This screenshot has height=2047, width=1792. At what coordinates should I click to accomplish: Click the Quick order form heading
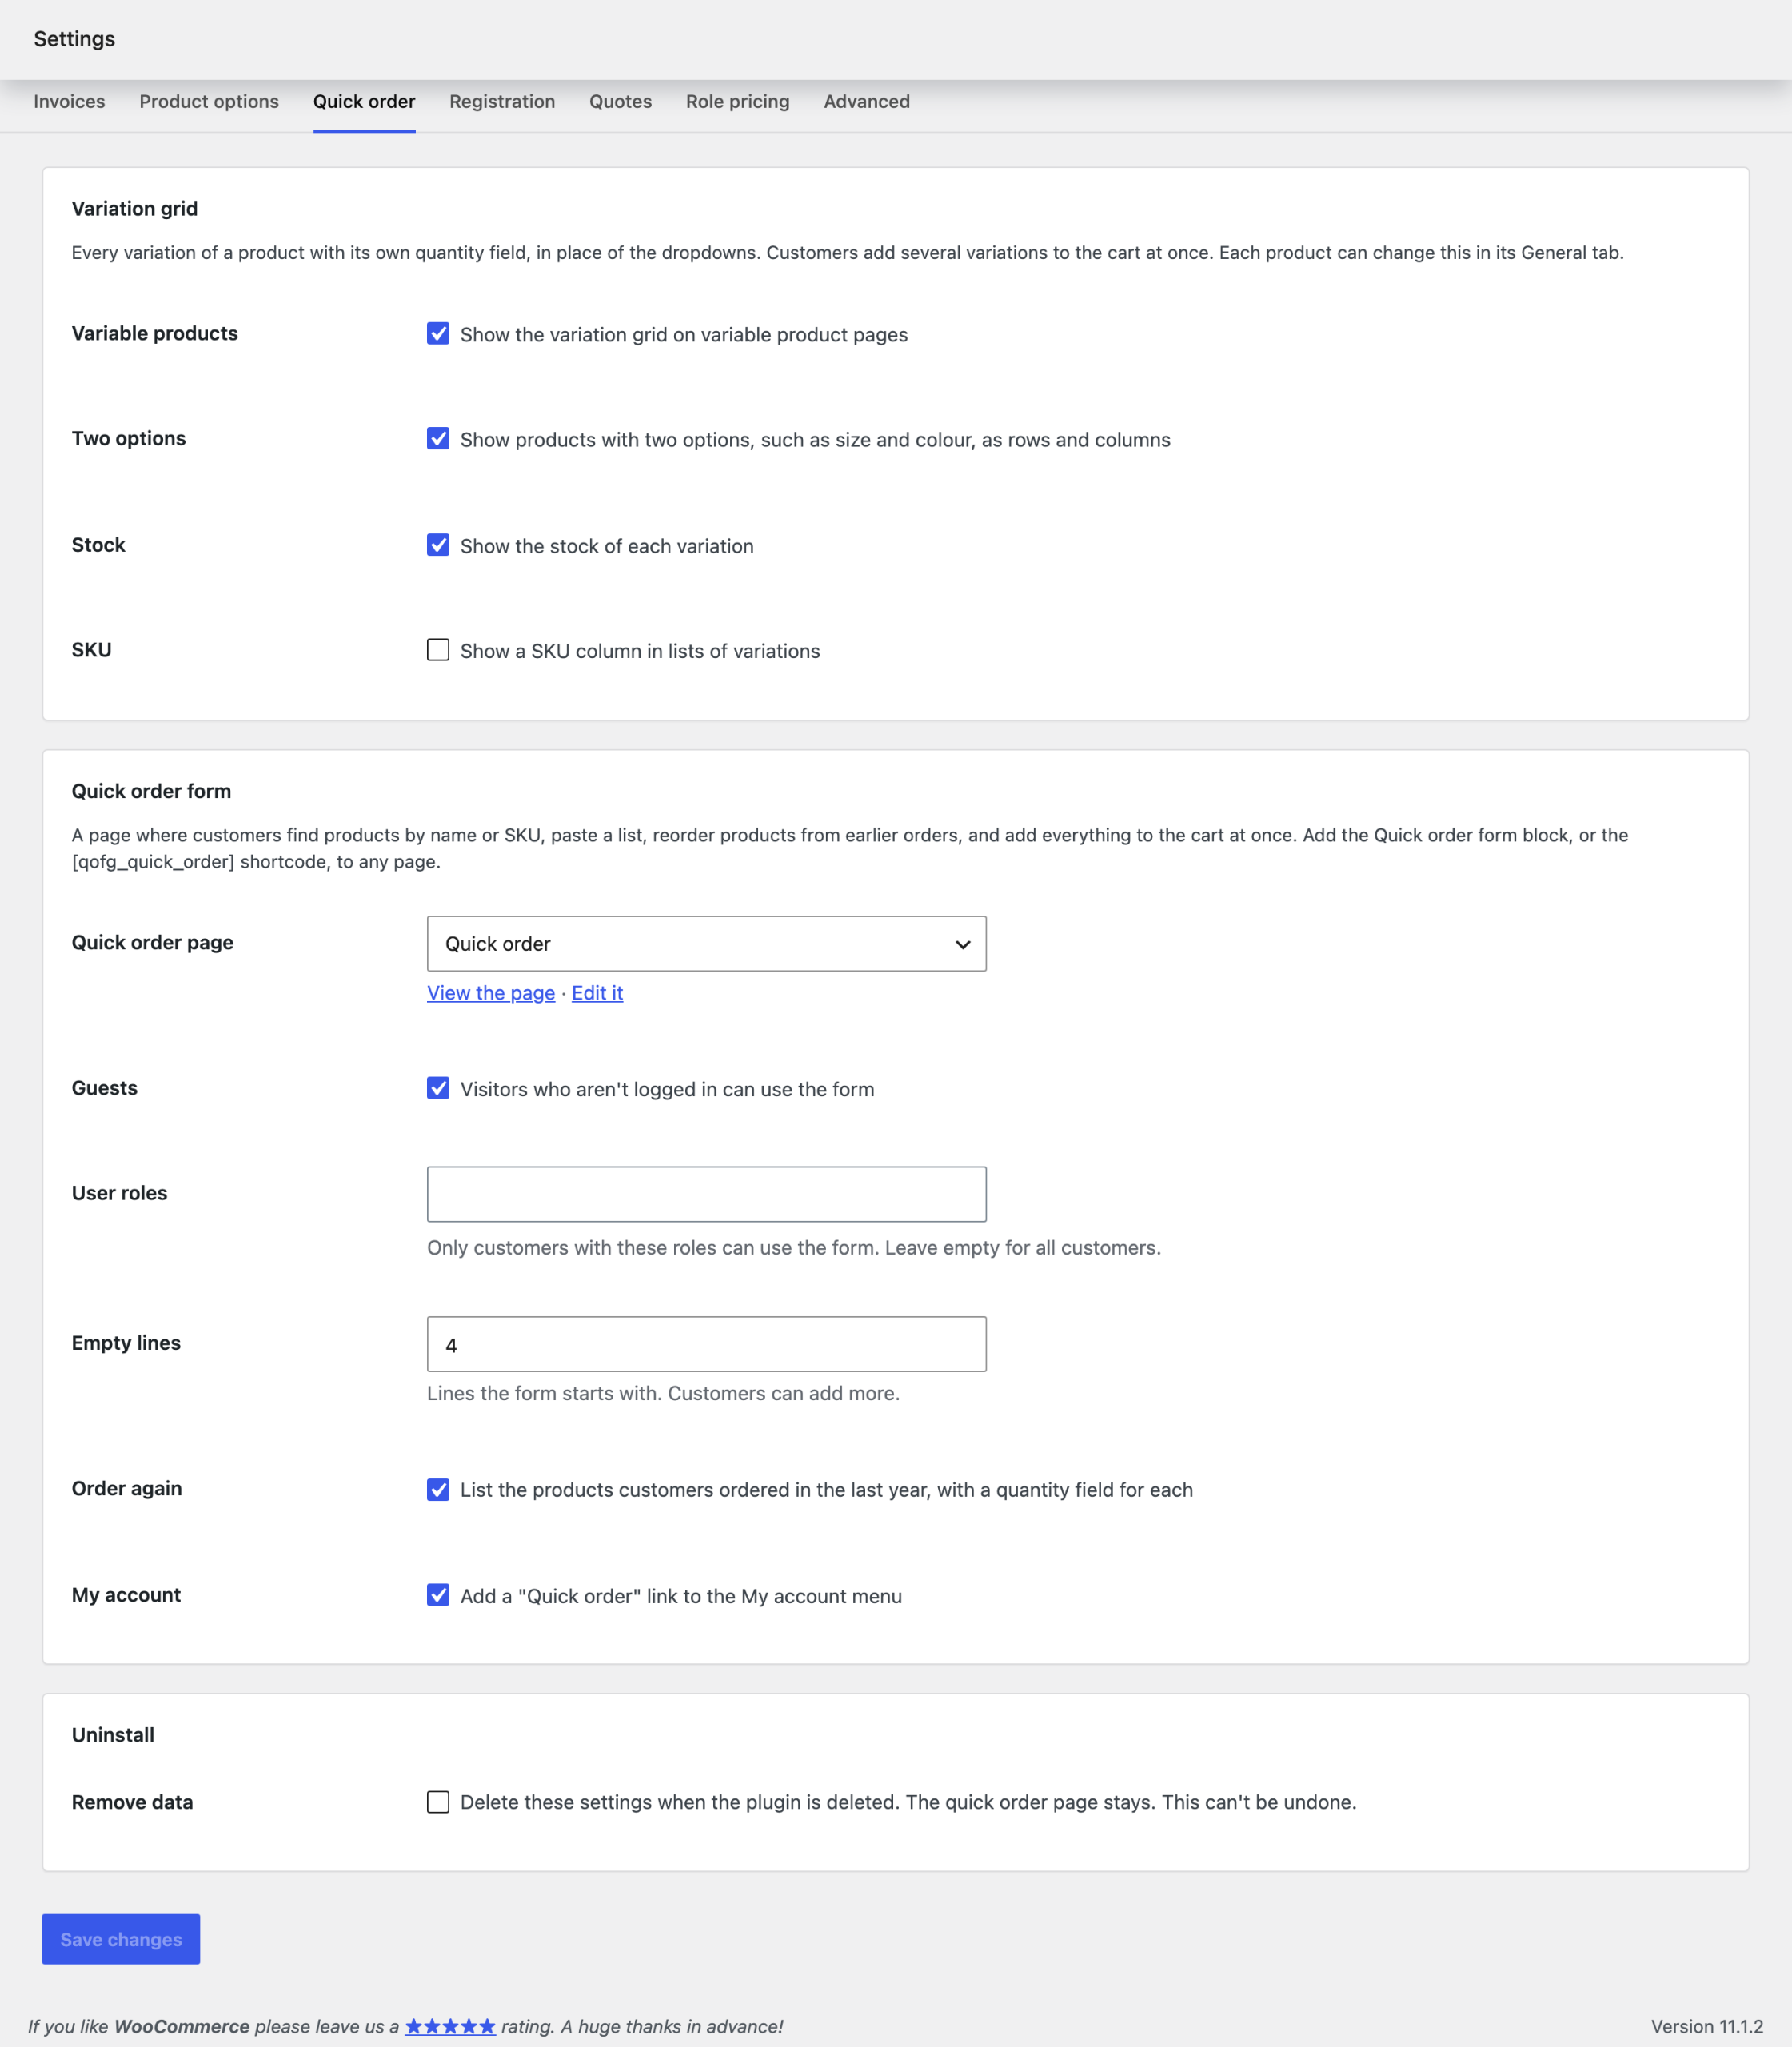coord(151,791)
